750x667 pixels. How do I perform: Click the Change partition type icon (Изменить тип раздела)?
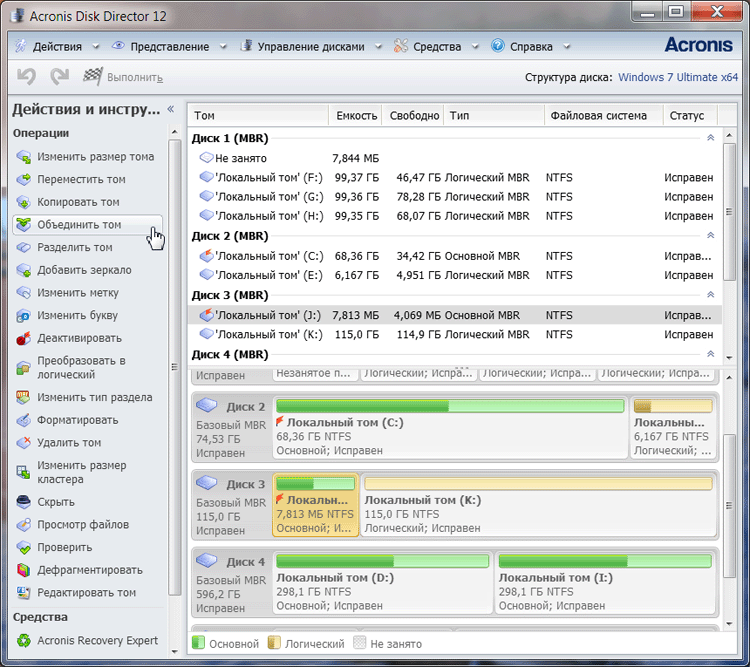pyautogui.click(x=23, y=397)
